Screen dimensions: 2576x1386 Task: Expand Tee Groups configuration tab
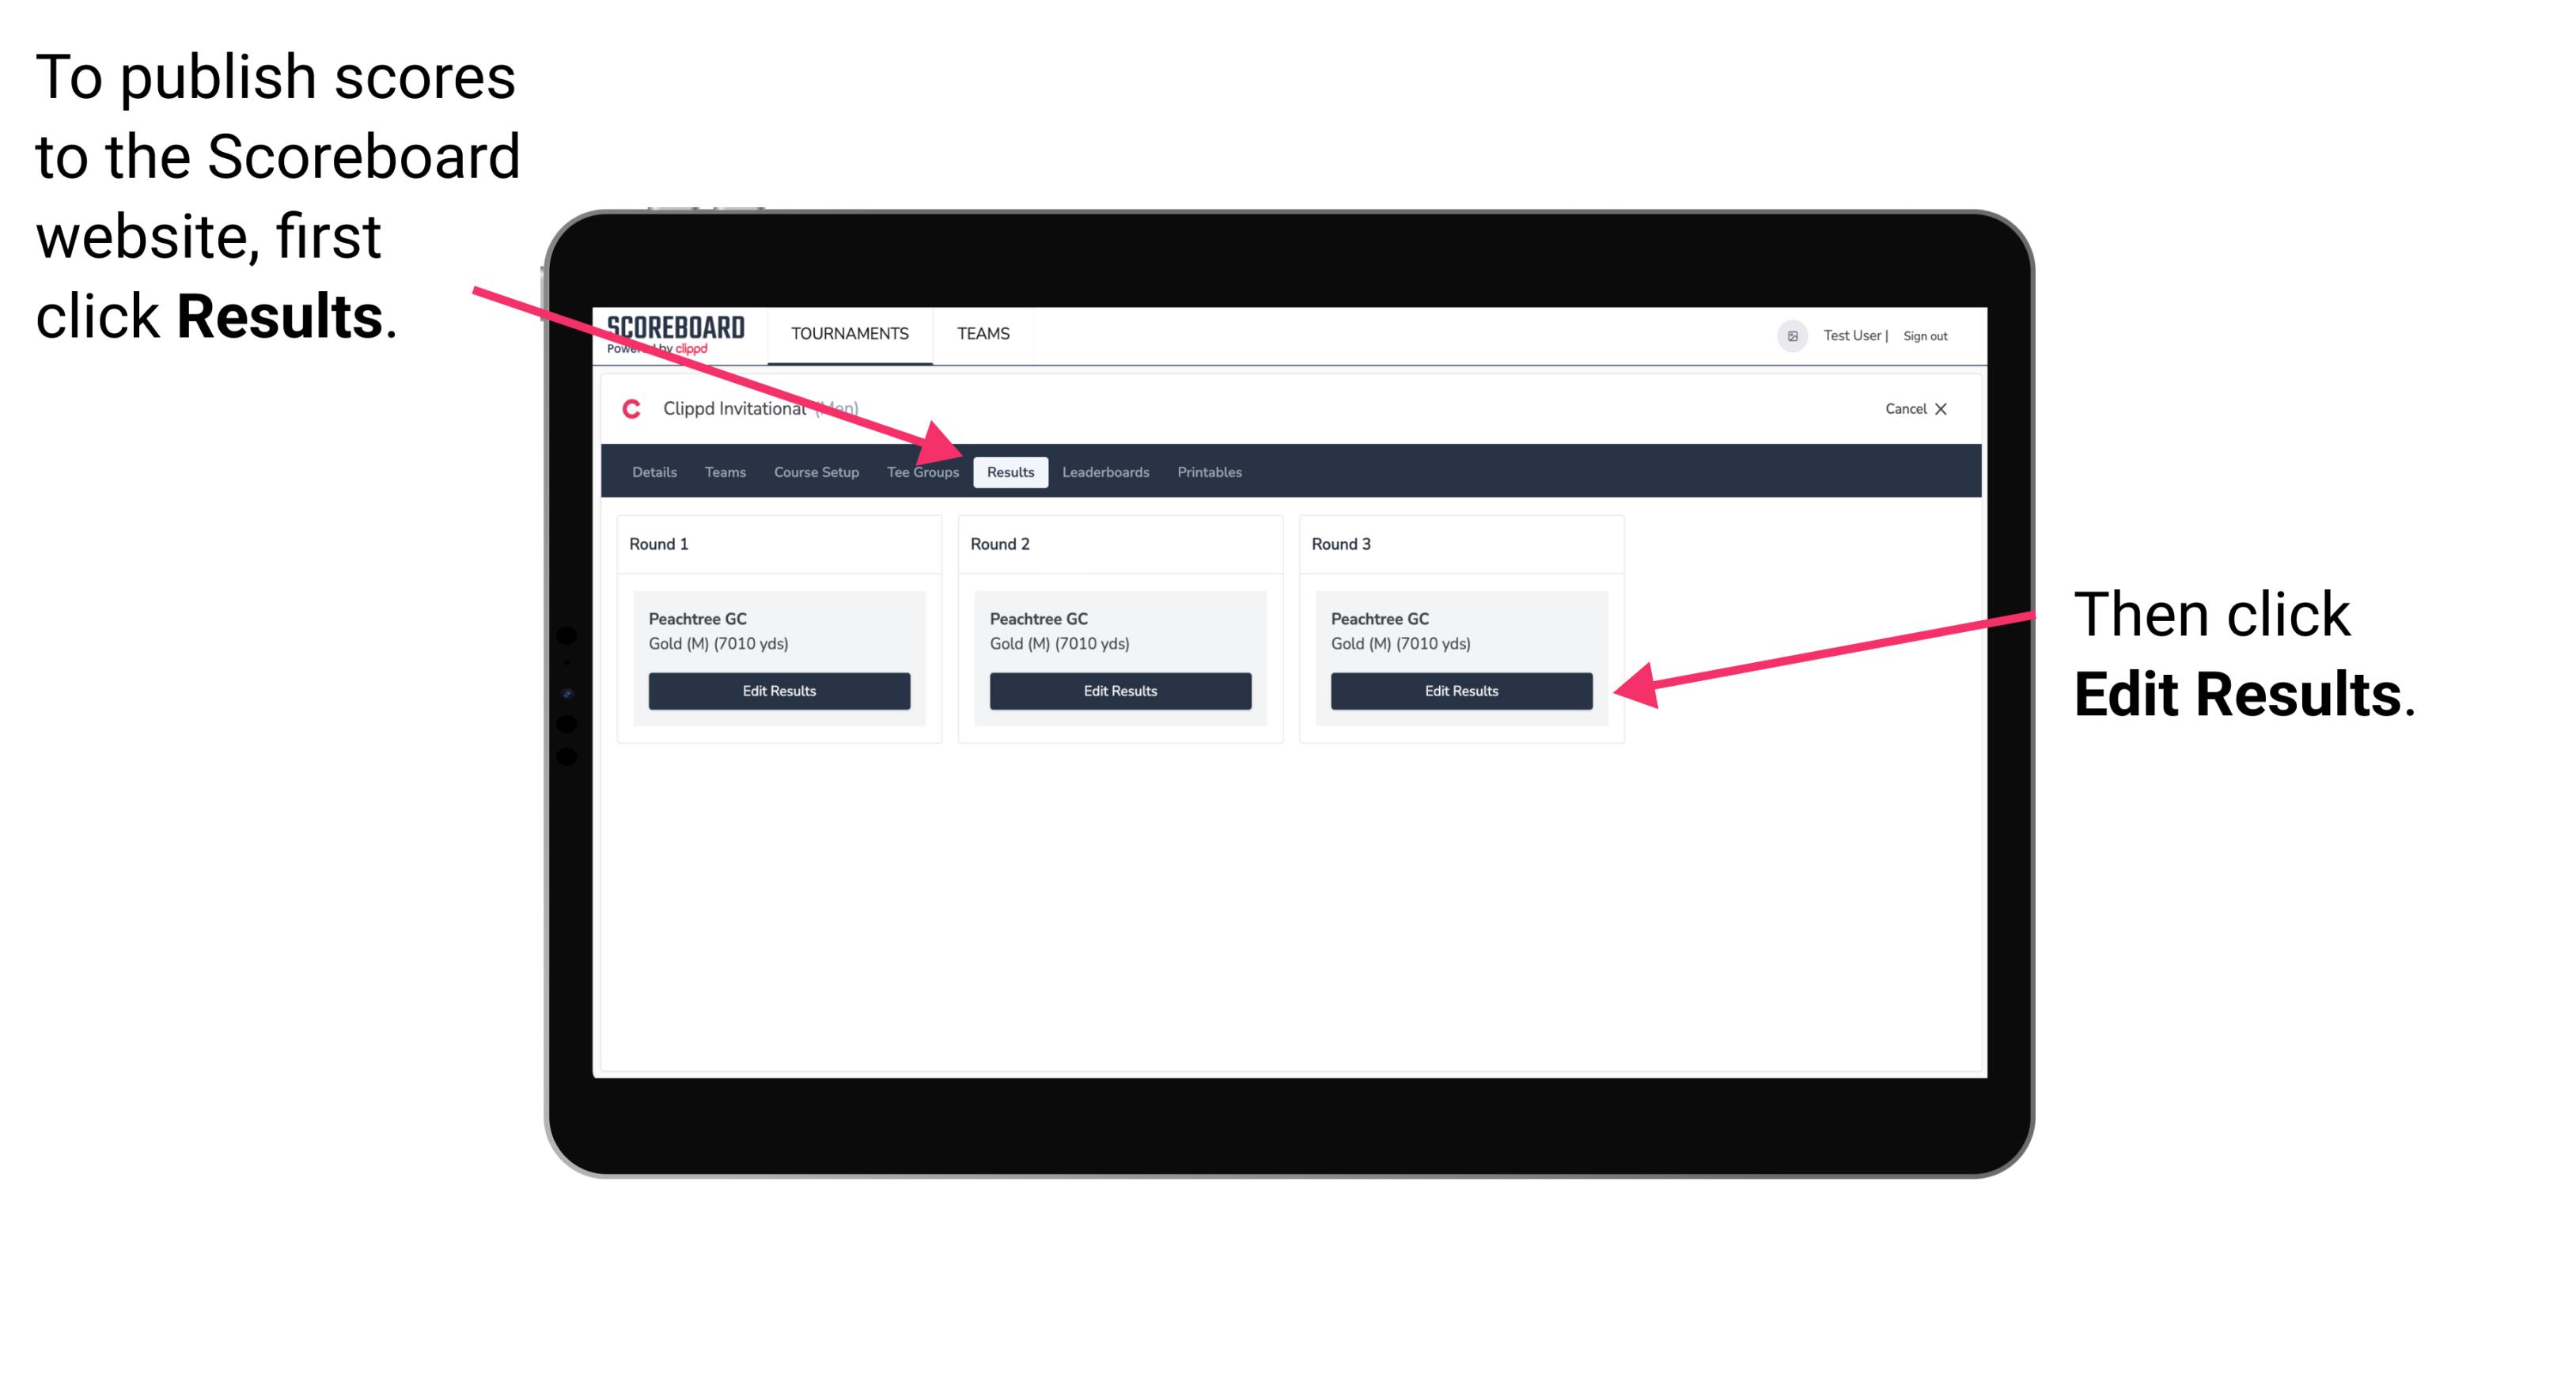coord(922,471)
